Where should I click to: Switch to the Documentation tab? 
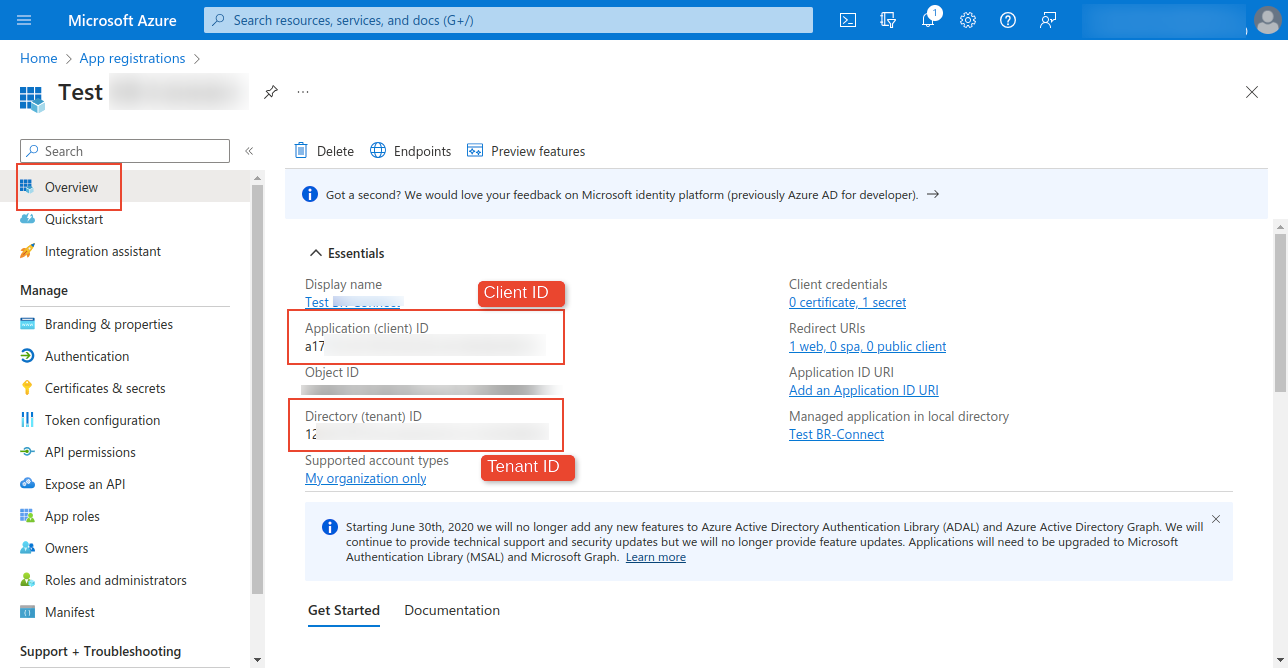pos(452,610)
